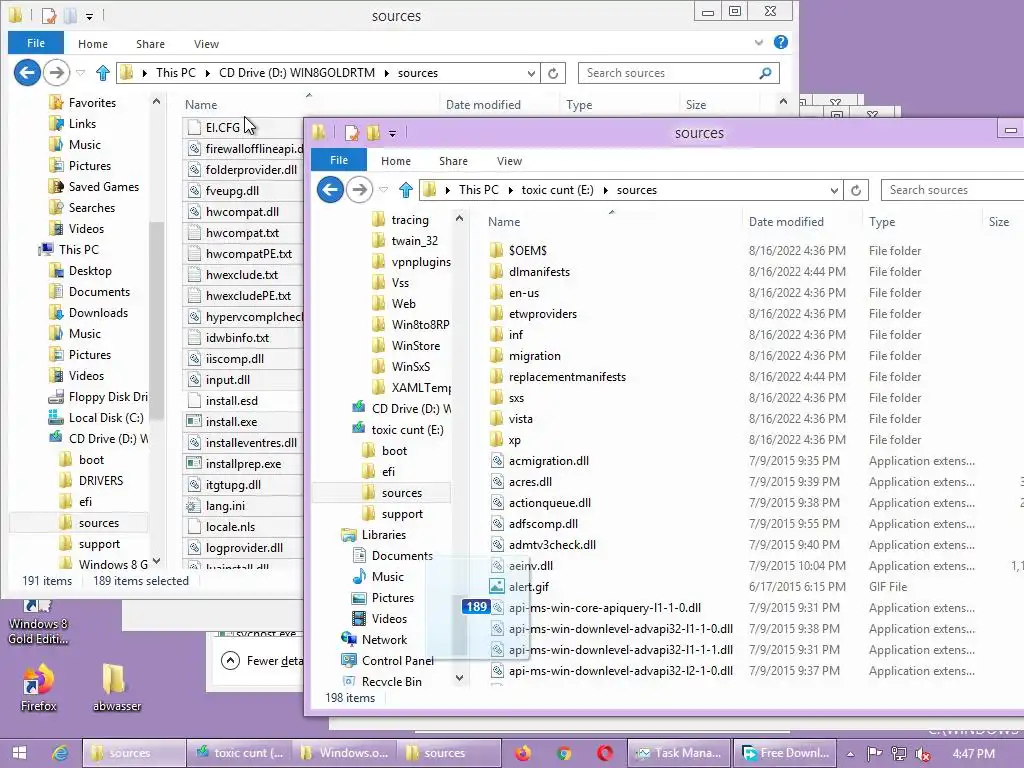Select Local Disk (C:) in D: window tree
Viewport: 1024px width, 768px height.
point(97,418)
